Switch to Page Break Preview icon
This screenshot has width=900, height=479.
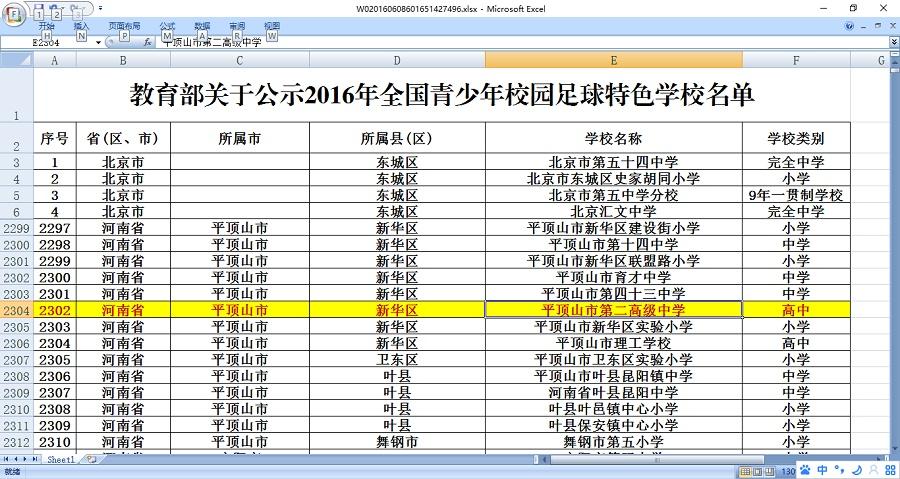point(769,472)
